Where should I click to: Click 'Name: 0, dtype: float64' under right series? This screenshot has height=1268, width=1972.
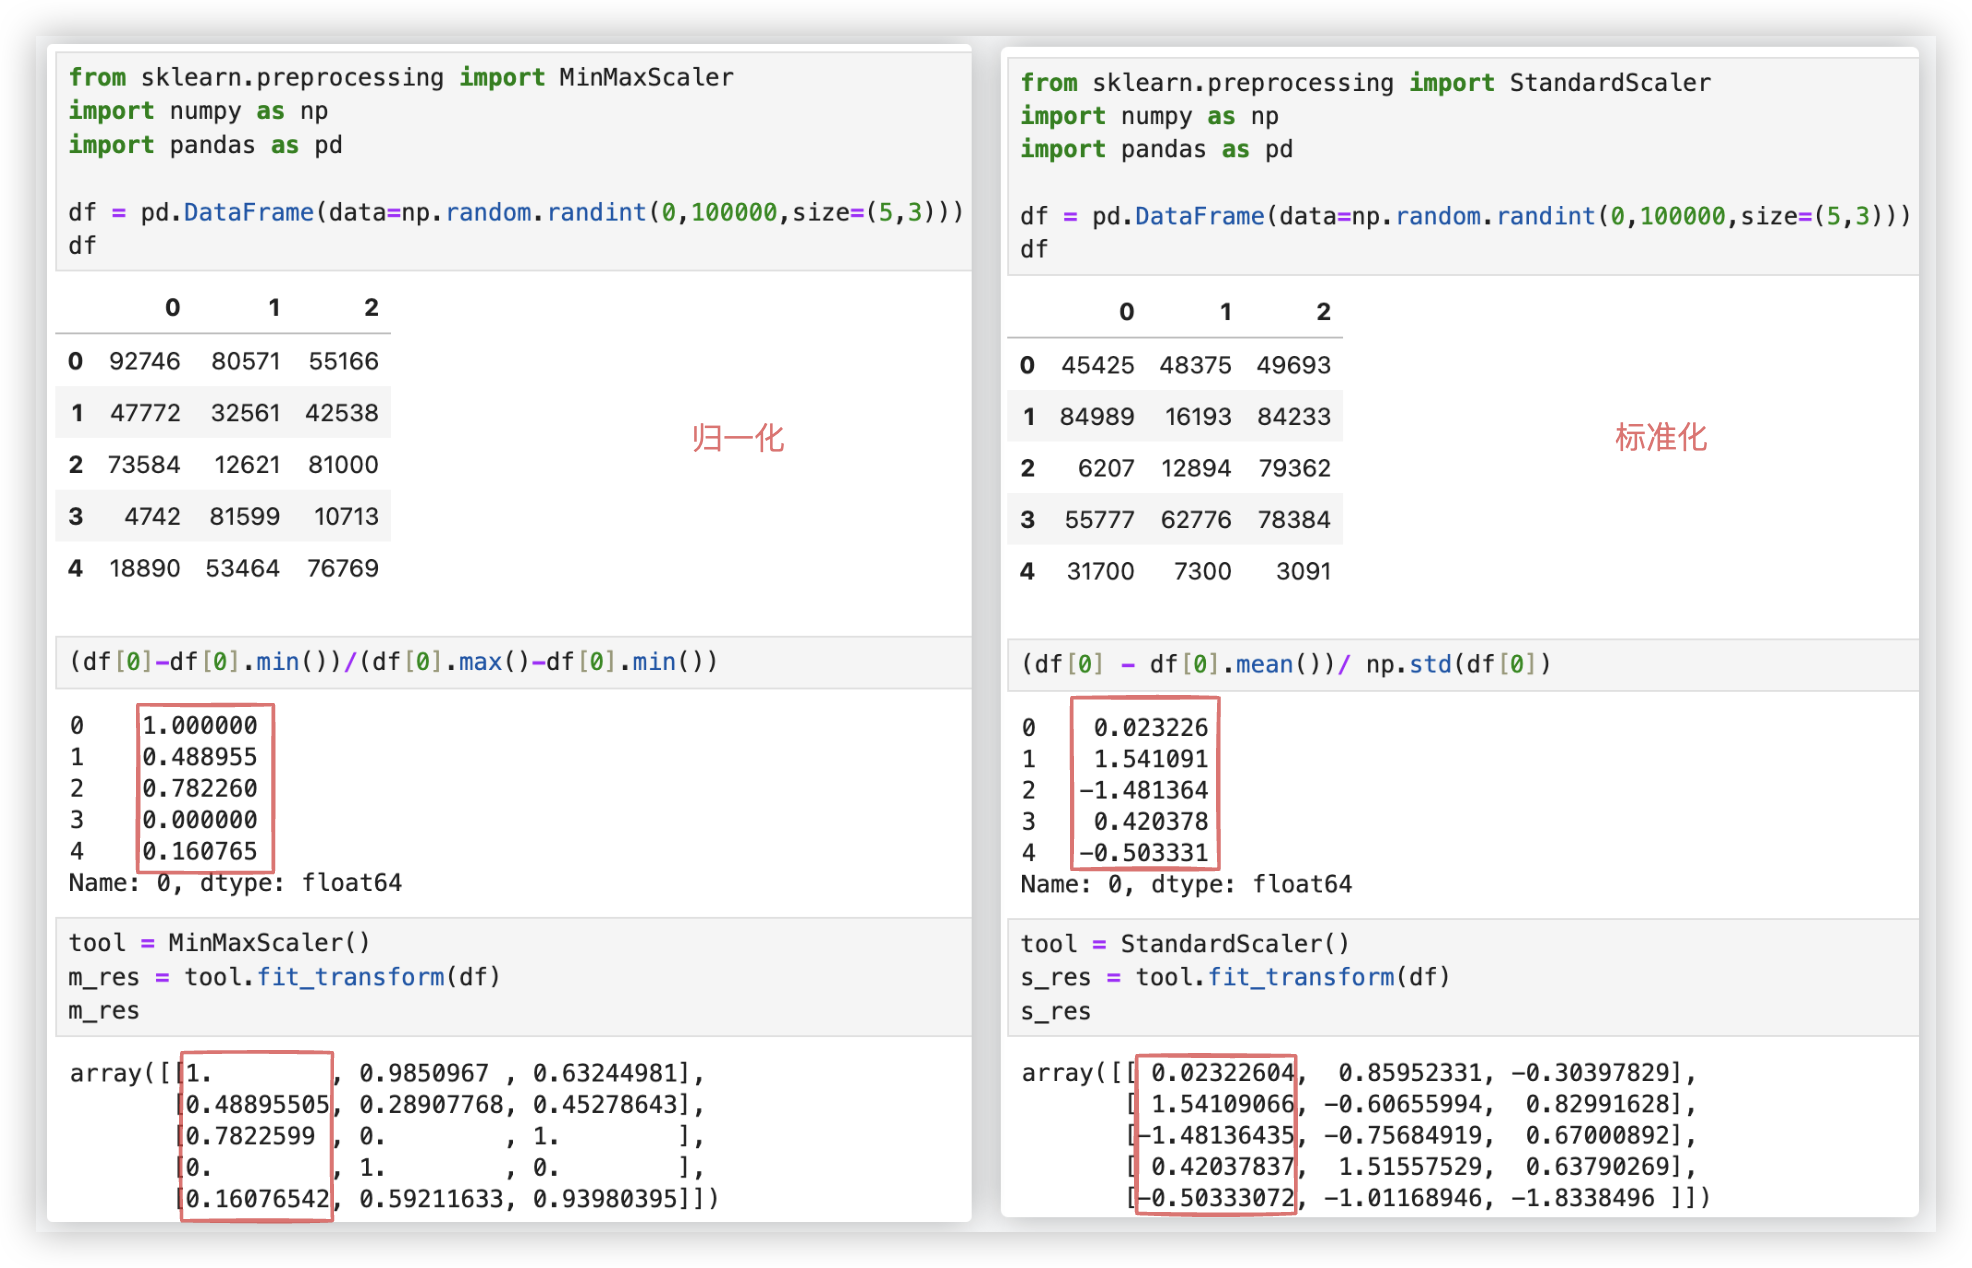coord(1186,885)
